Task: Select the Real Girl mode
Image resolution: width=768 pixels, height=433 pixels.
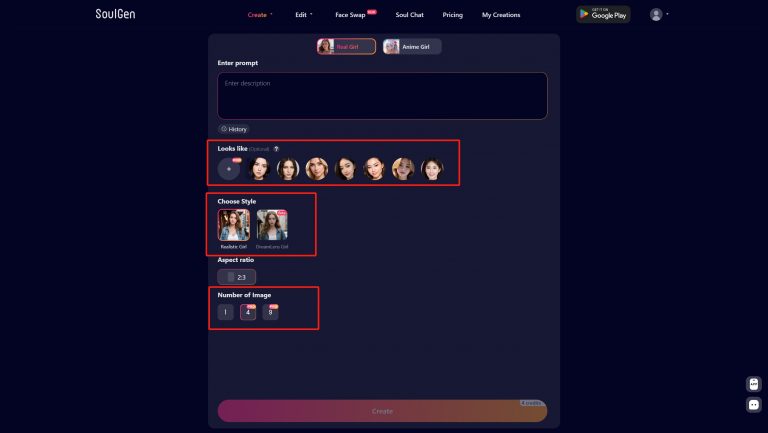Action: (346, 47)
